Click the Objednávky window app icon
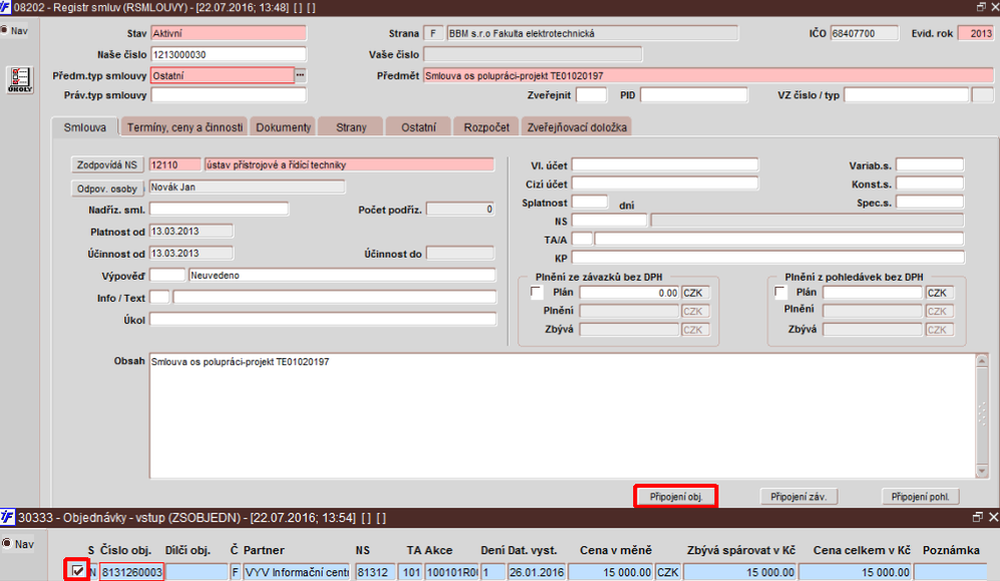This screenshot has height=581, width=1000. point(7,517)
